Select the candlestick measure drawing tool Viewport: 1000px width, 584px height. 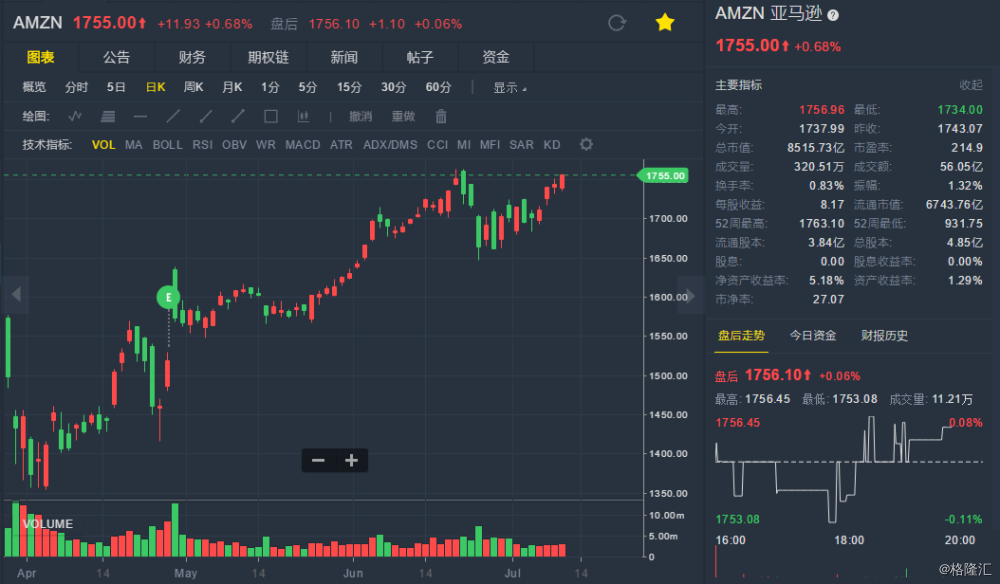[x=303, y=116]
